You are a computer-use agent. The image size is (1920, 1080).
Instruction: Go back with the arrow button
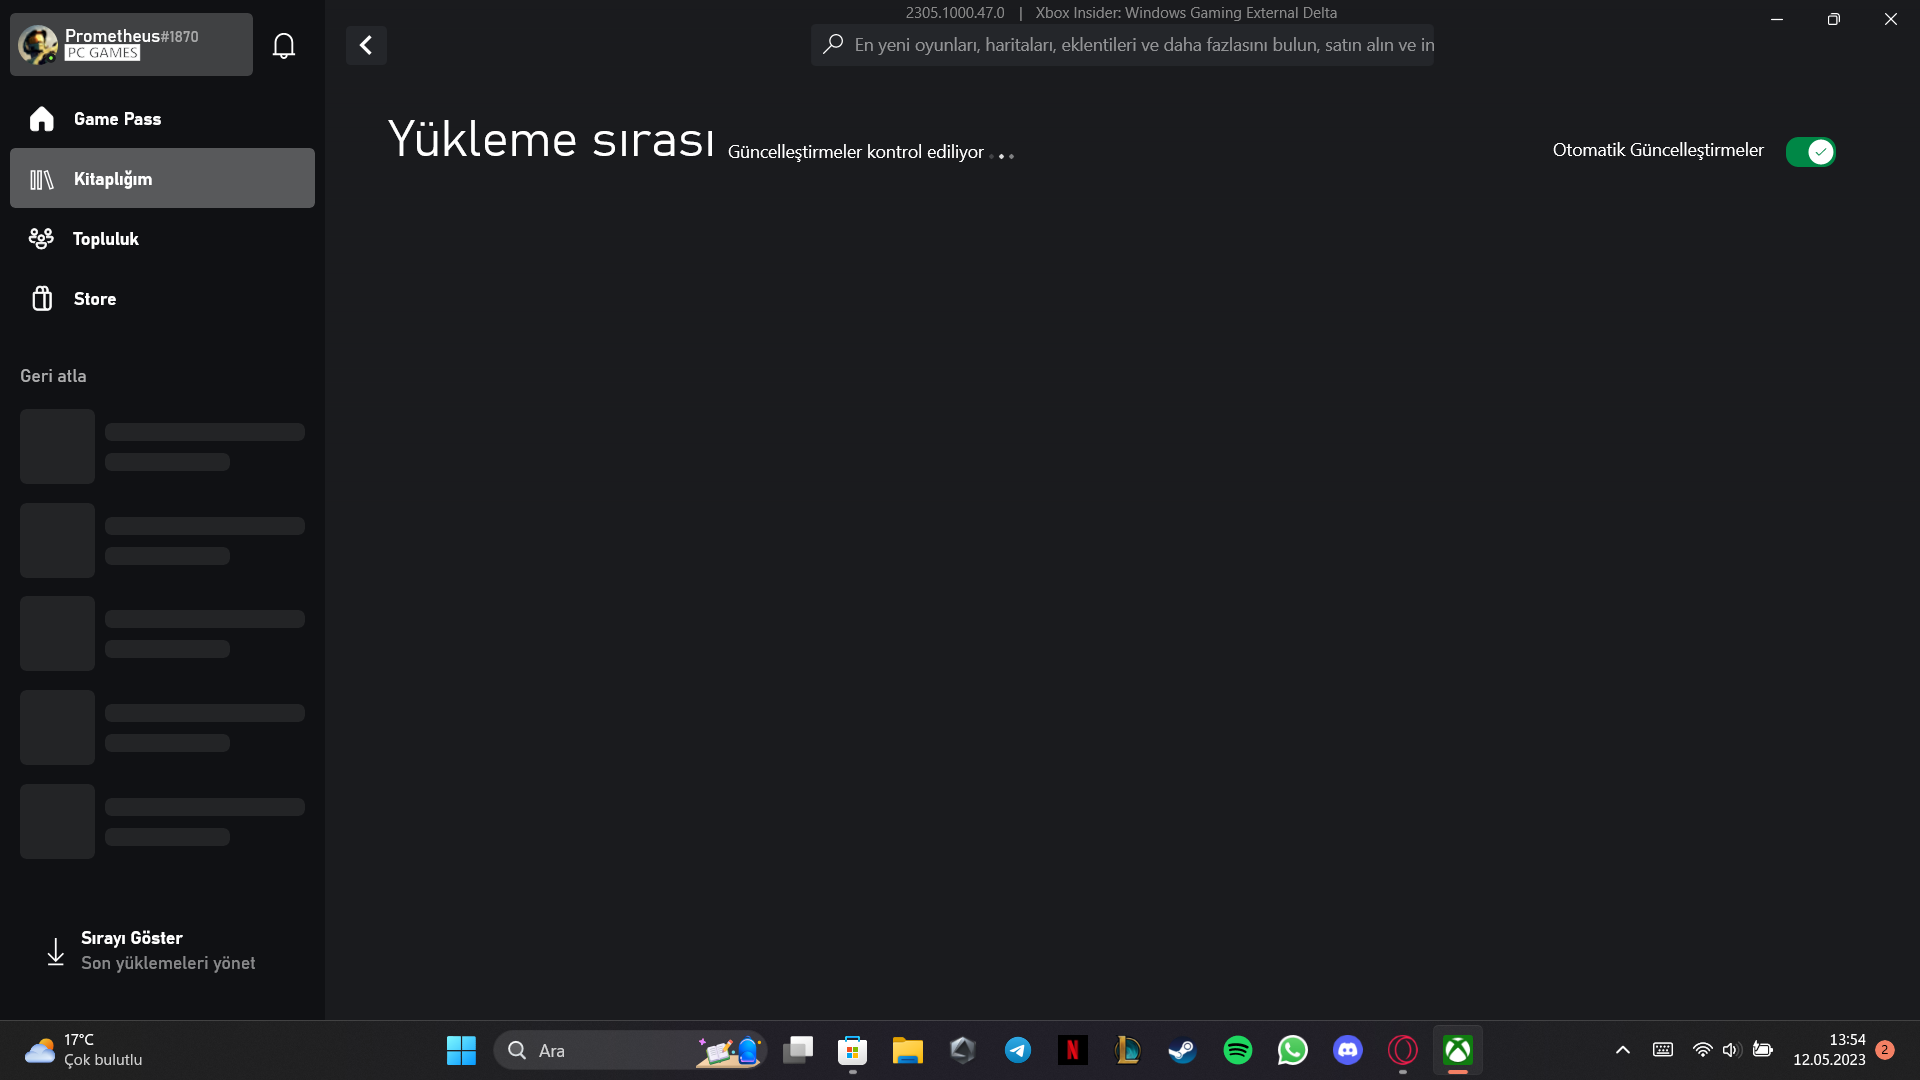[366, 45]
